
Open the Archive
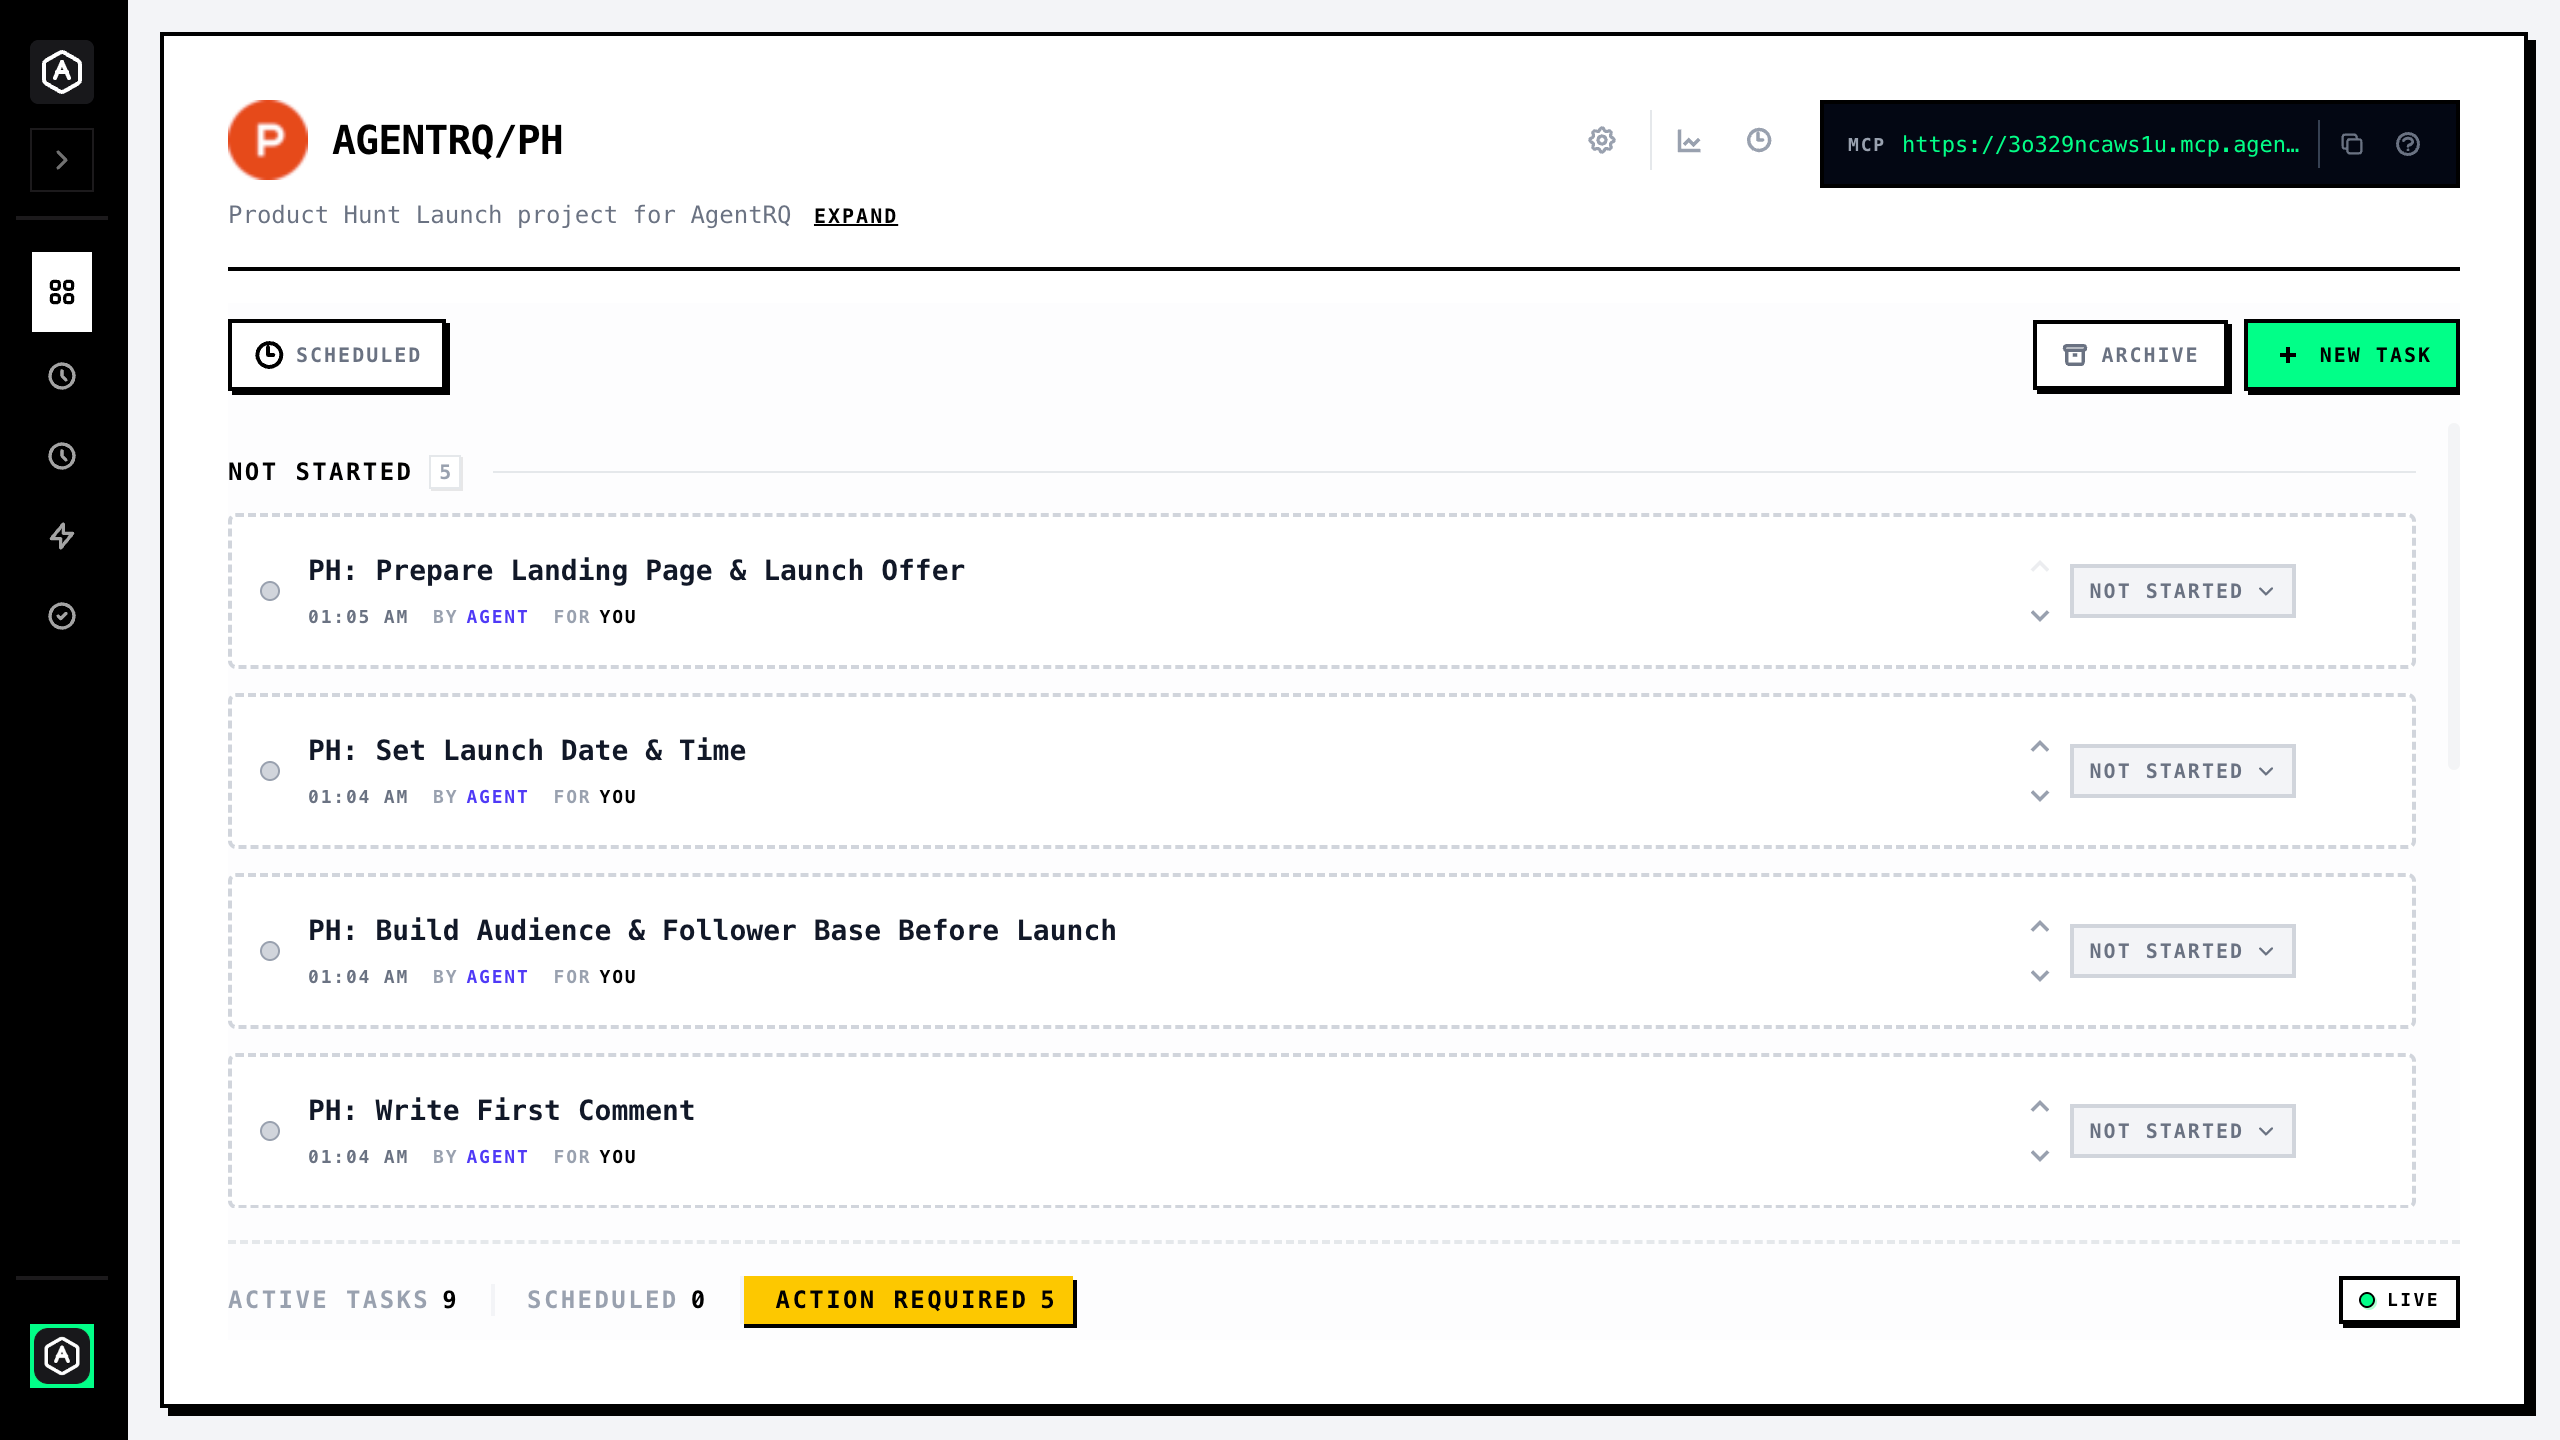tap(2130, 355)
